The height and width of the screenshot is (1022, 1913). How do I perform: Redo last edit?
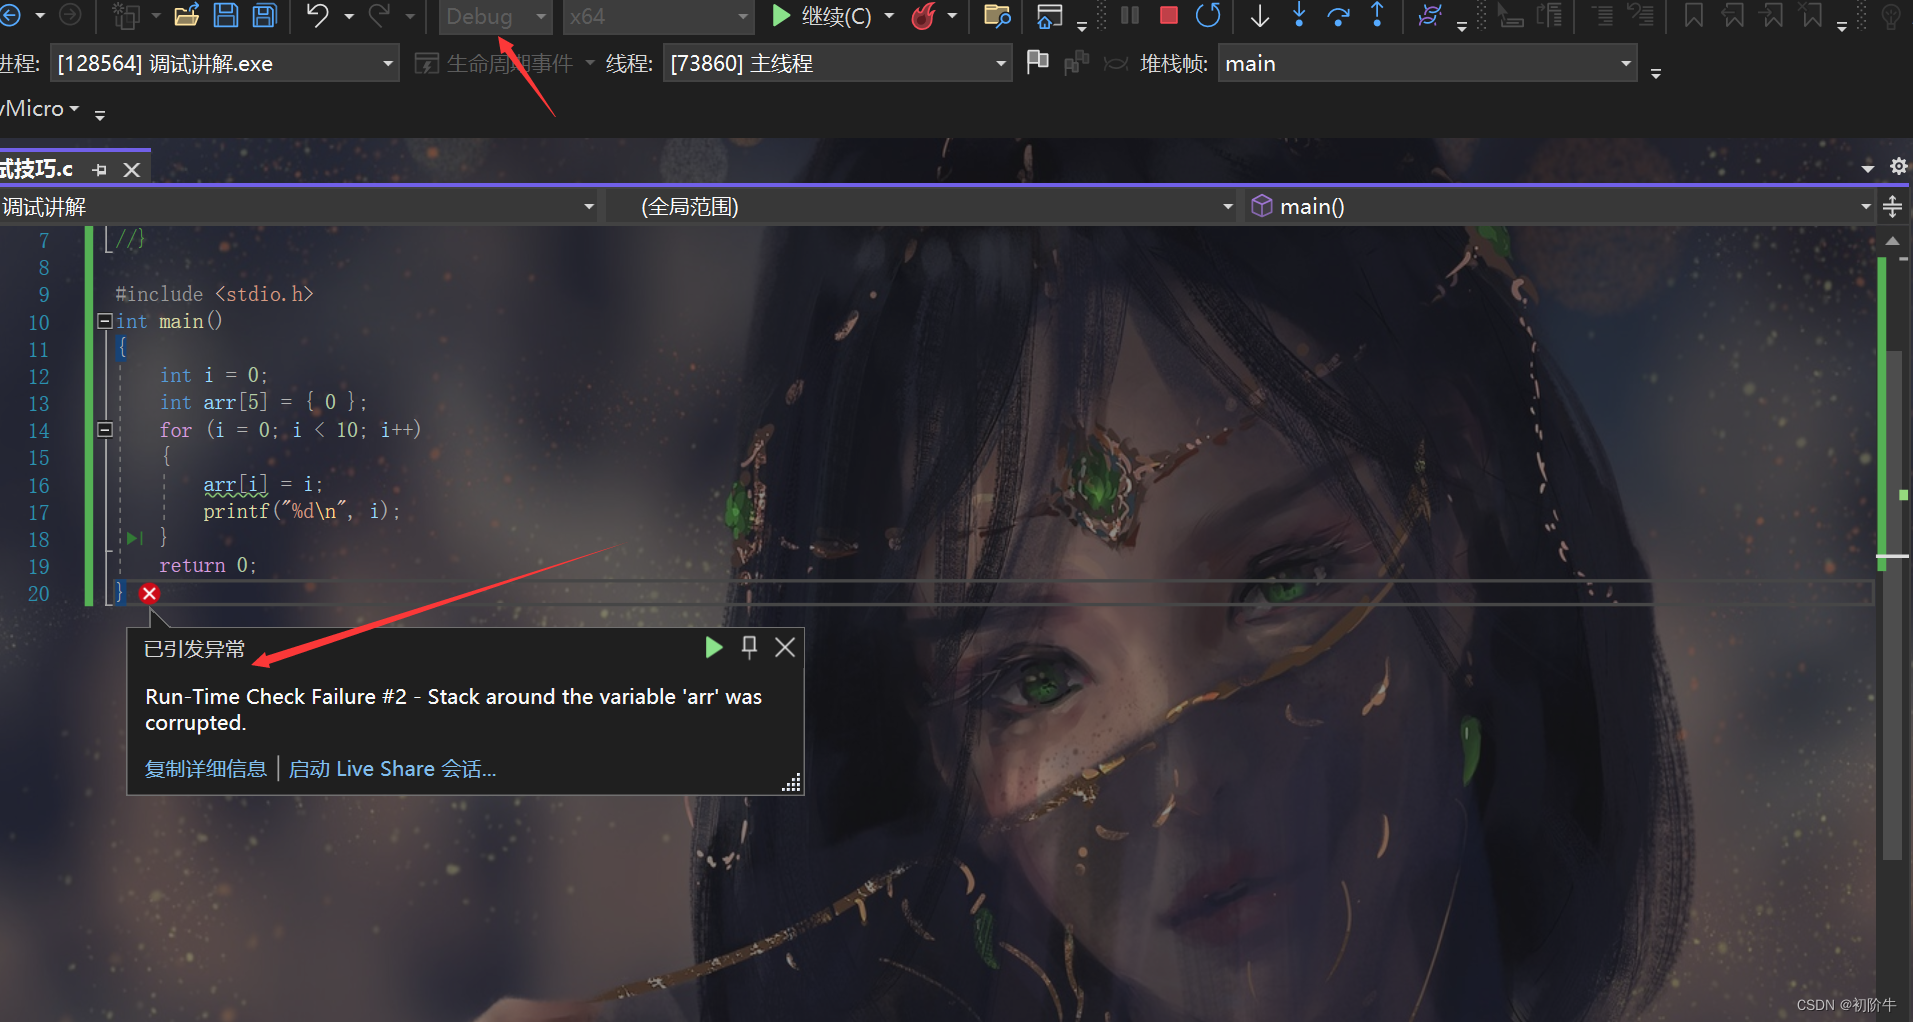(x=379, y=16)
